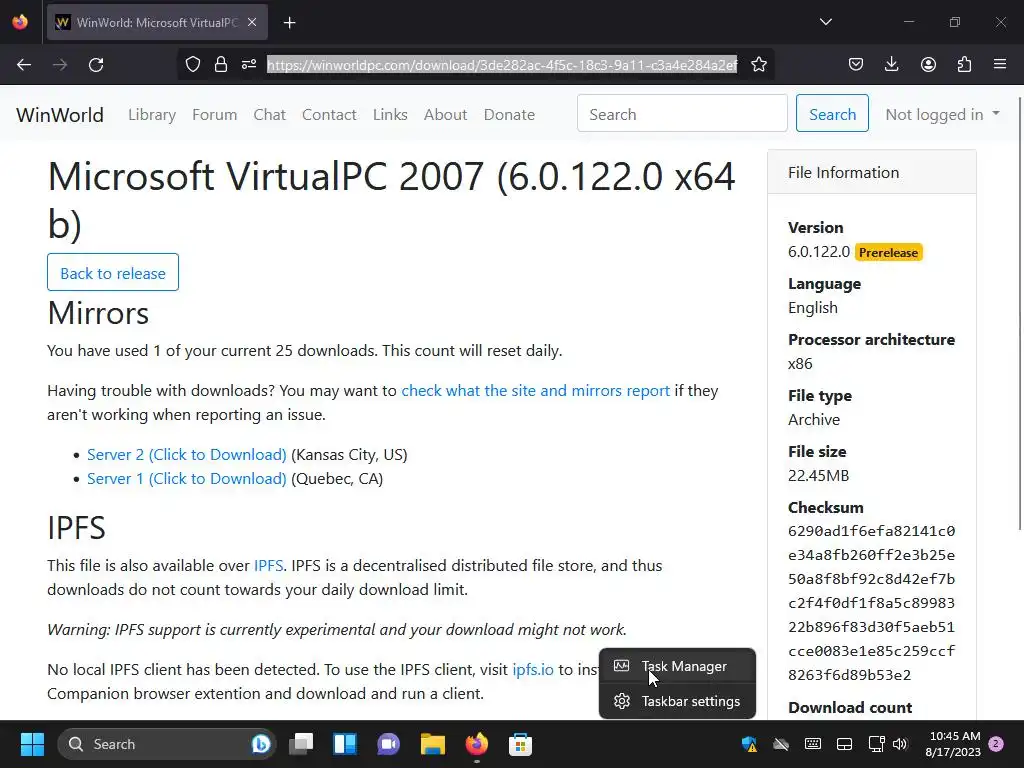This screenshot has height=768, width=1024.
Task: Open Task View on the taskbar
Action: [301, 744]
